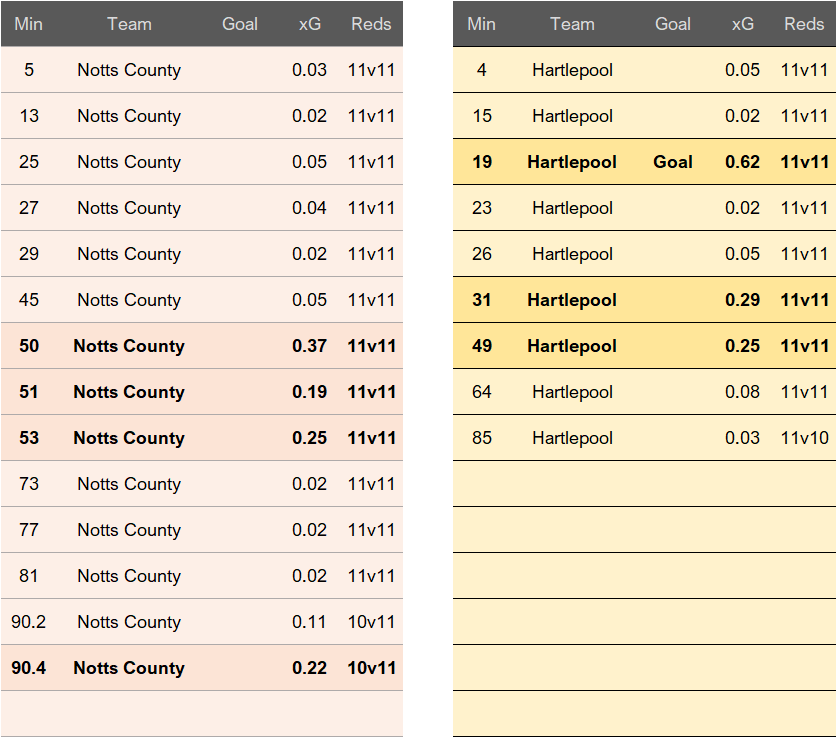Click the minute 73 cell for Notts County
This screenshot has height=737, width=836.
(x=29, y=484)
